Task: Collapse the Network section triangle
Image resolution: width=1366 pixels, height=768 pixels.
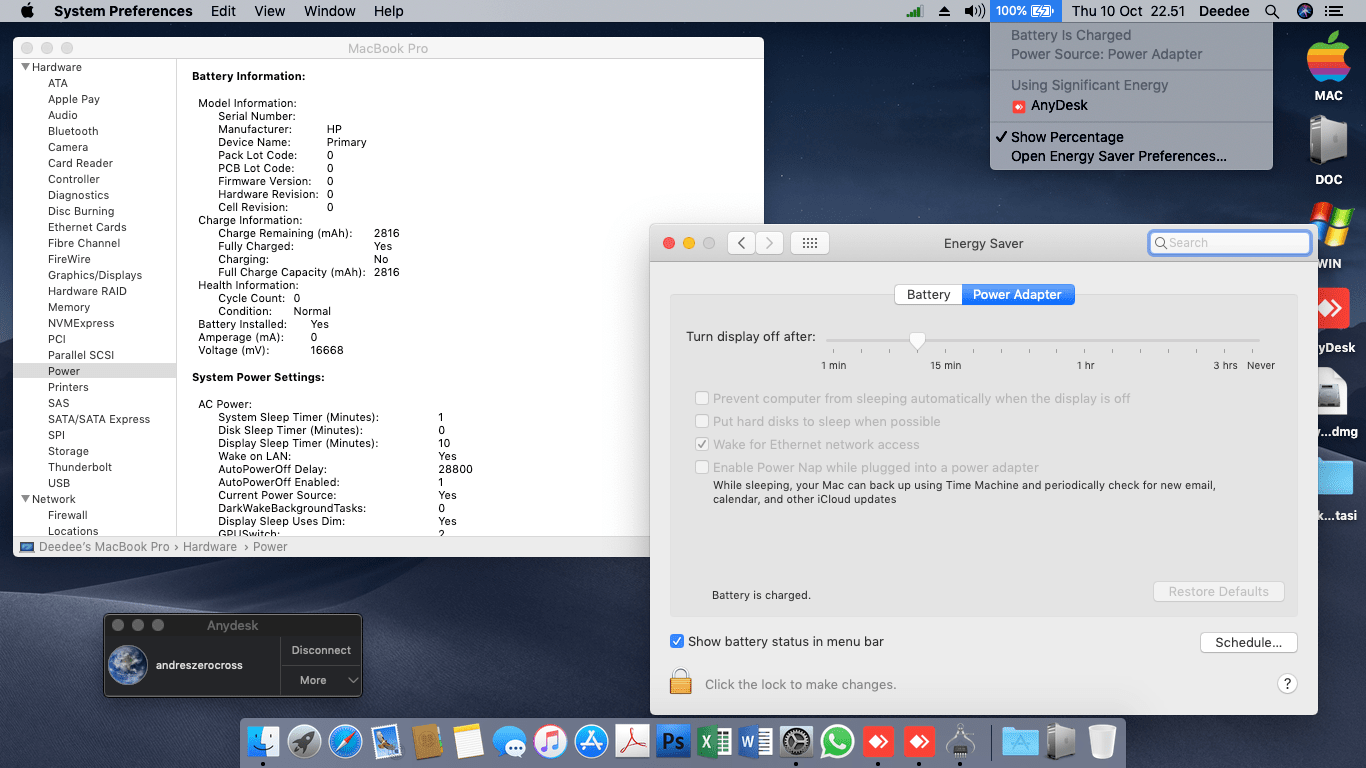Action: 24,499
